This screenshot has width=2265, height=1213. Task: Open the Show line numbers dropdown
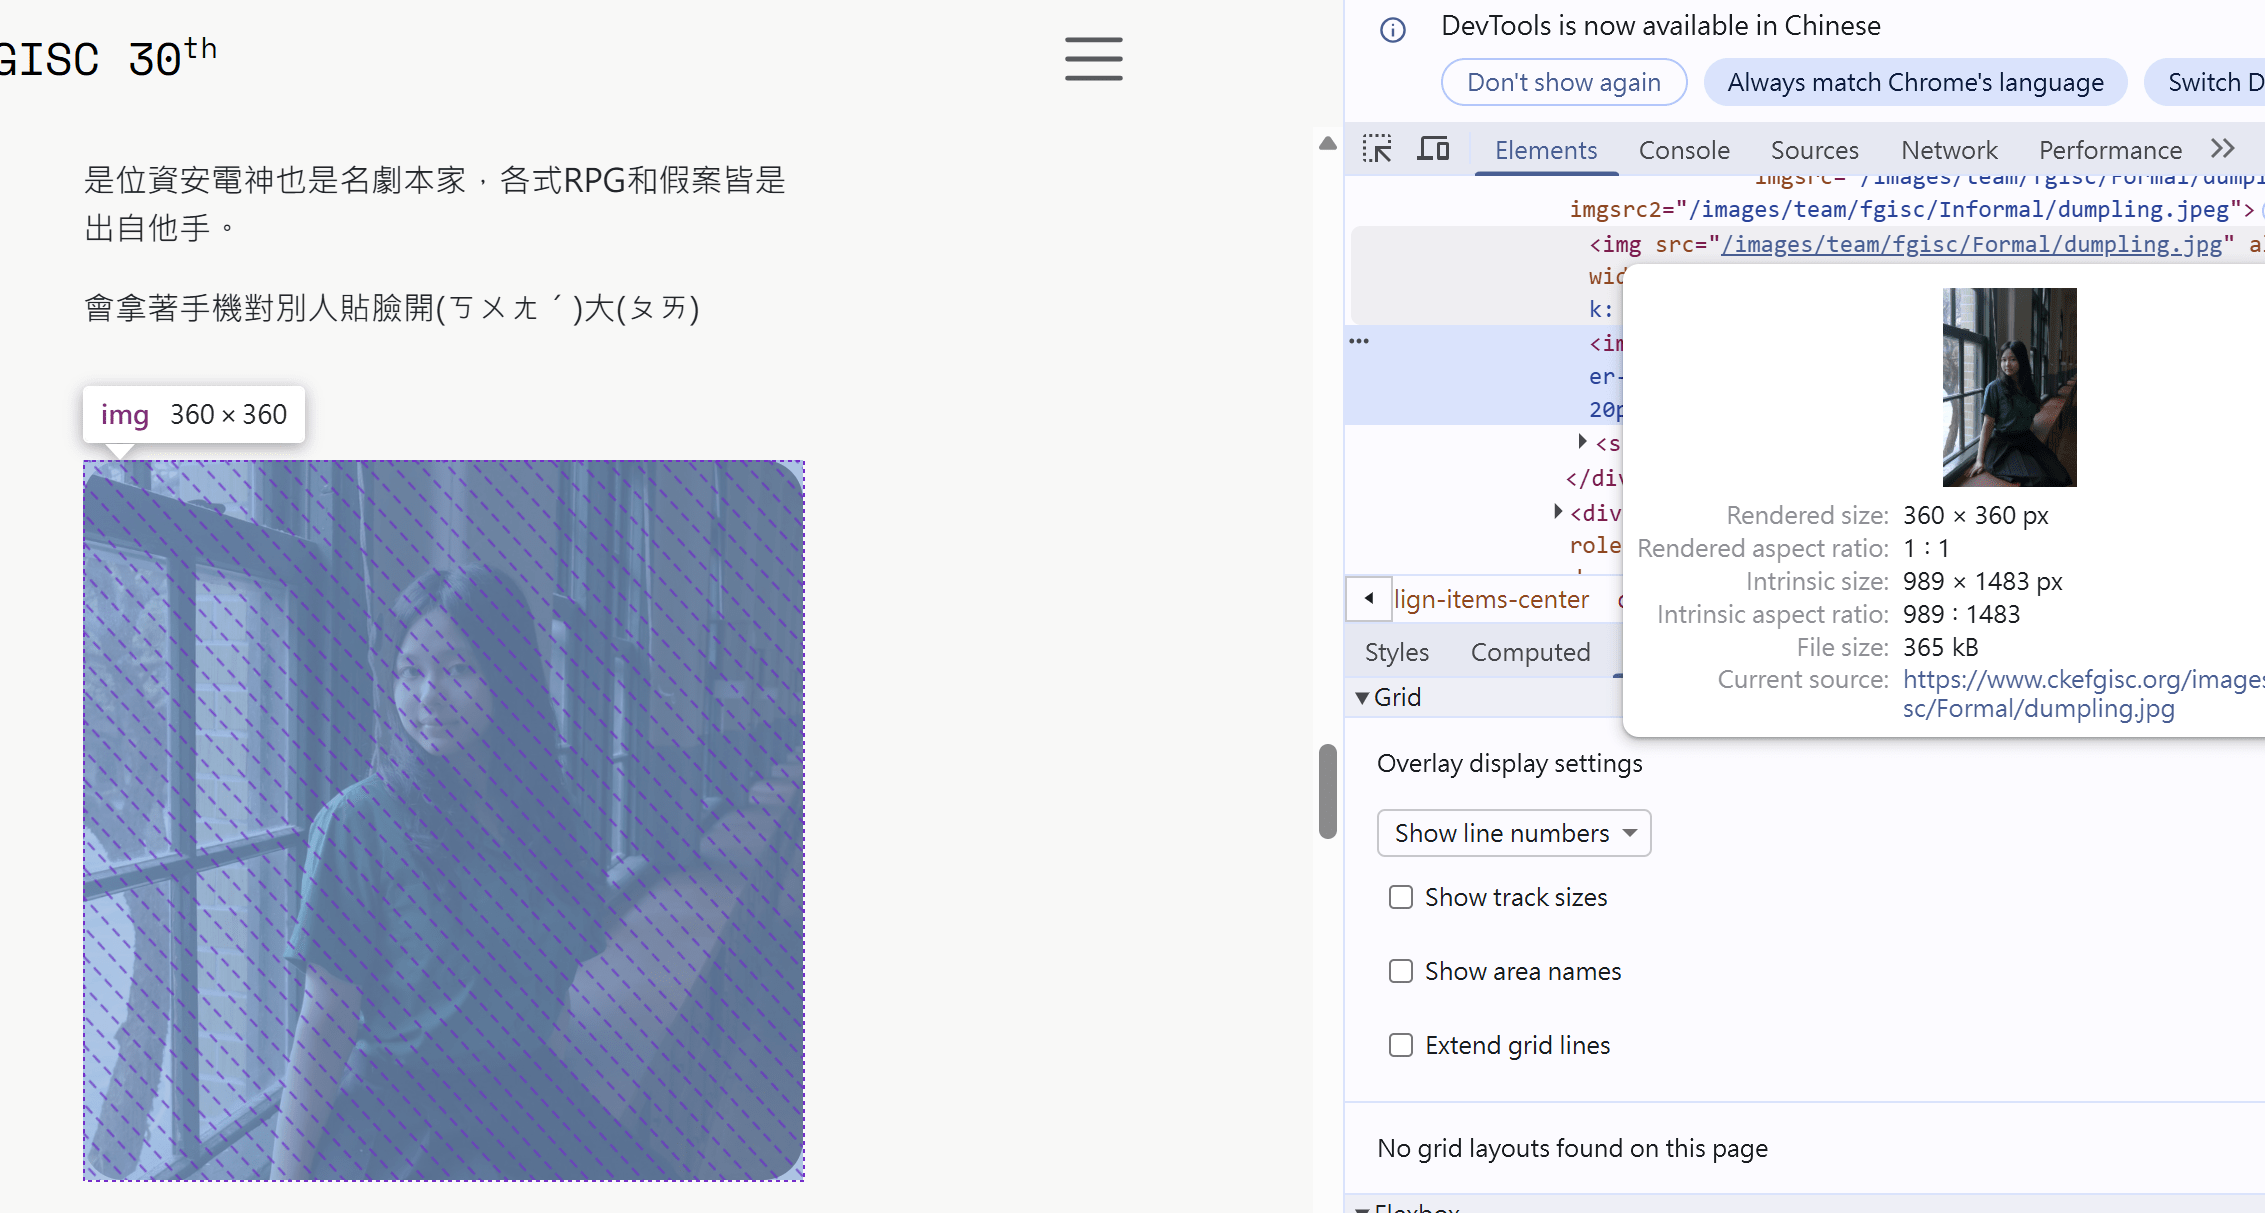click(1513, 833)
